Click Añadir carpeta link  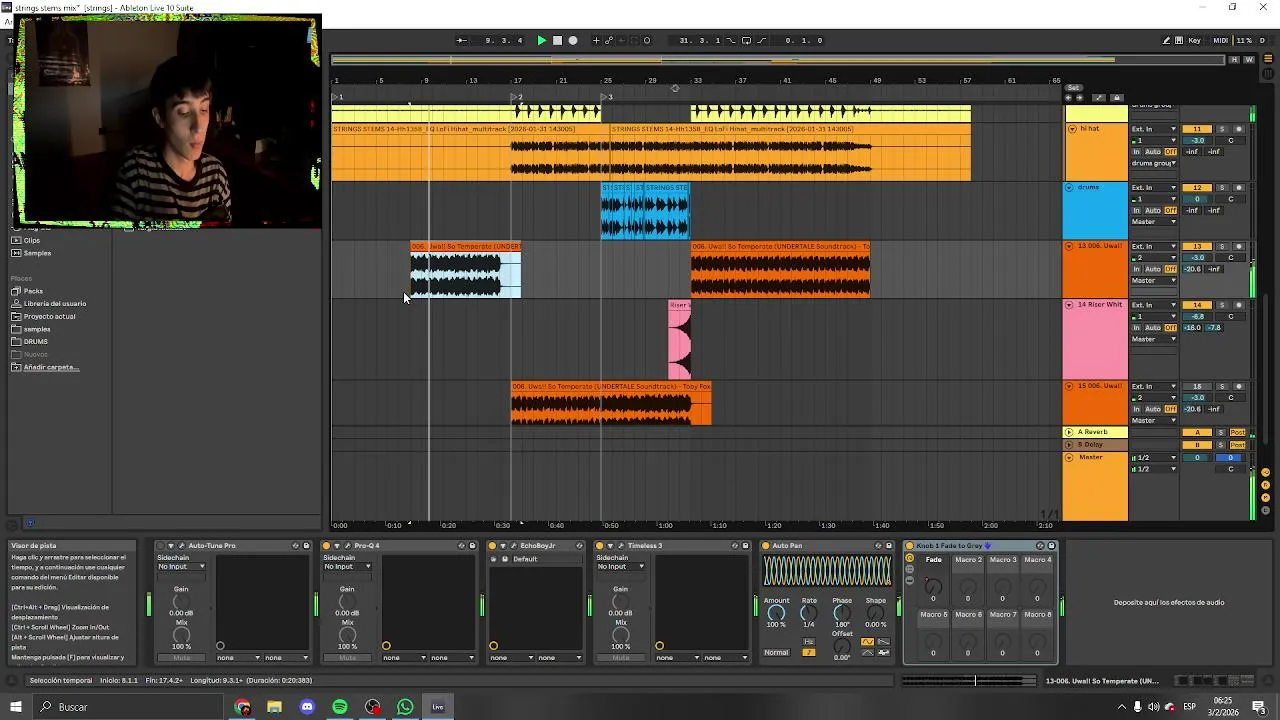coord(51,367)
